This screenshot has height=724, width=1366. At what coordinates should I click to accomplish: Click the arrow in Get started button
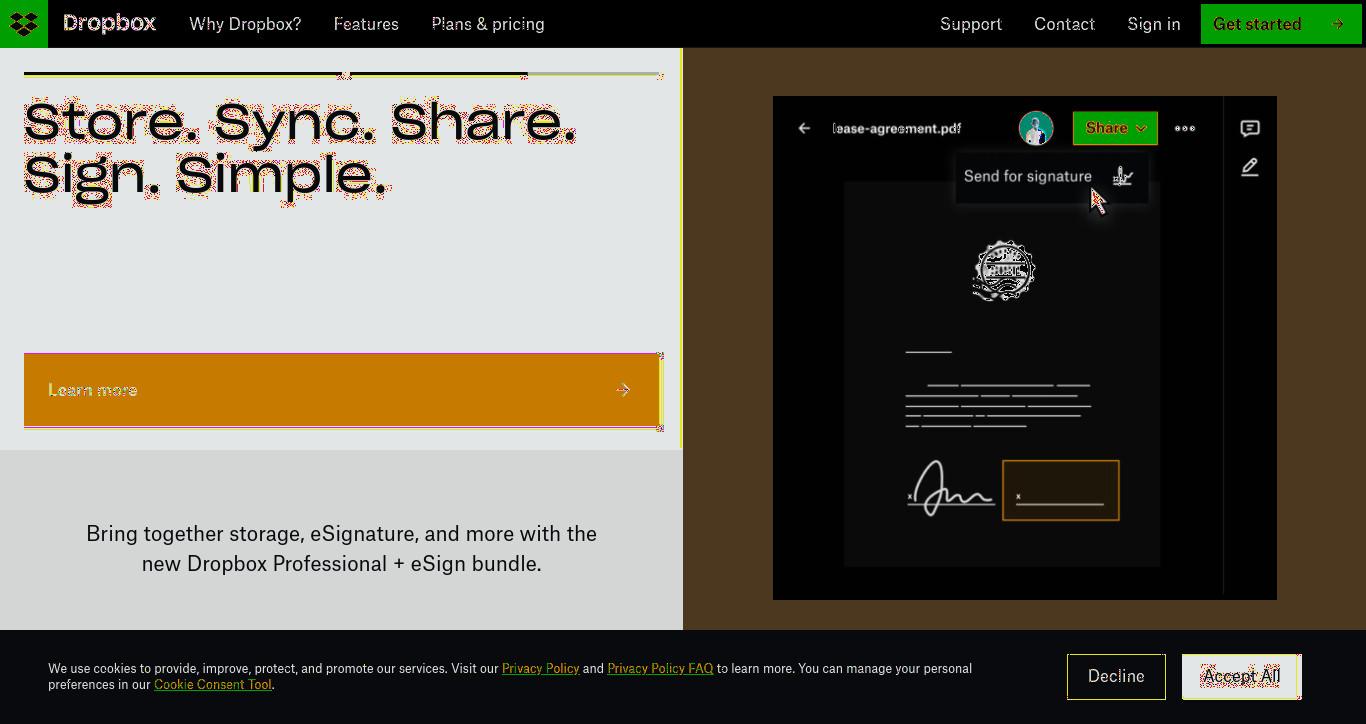pos(1338,24)
